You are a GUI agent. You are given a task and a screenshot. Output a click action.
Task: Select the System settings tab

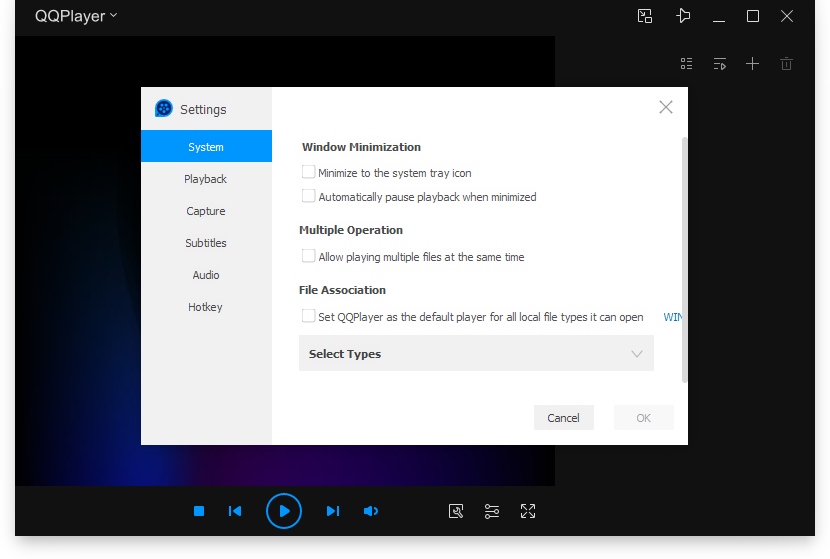click(x=206, y=147)
